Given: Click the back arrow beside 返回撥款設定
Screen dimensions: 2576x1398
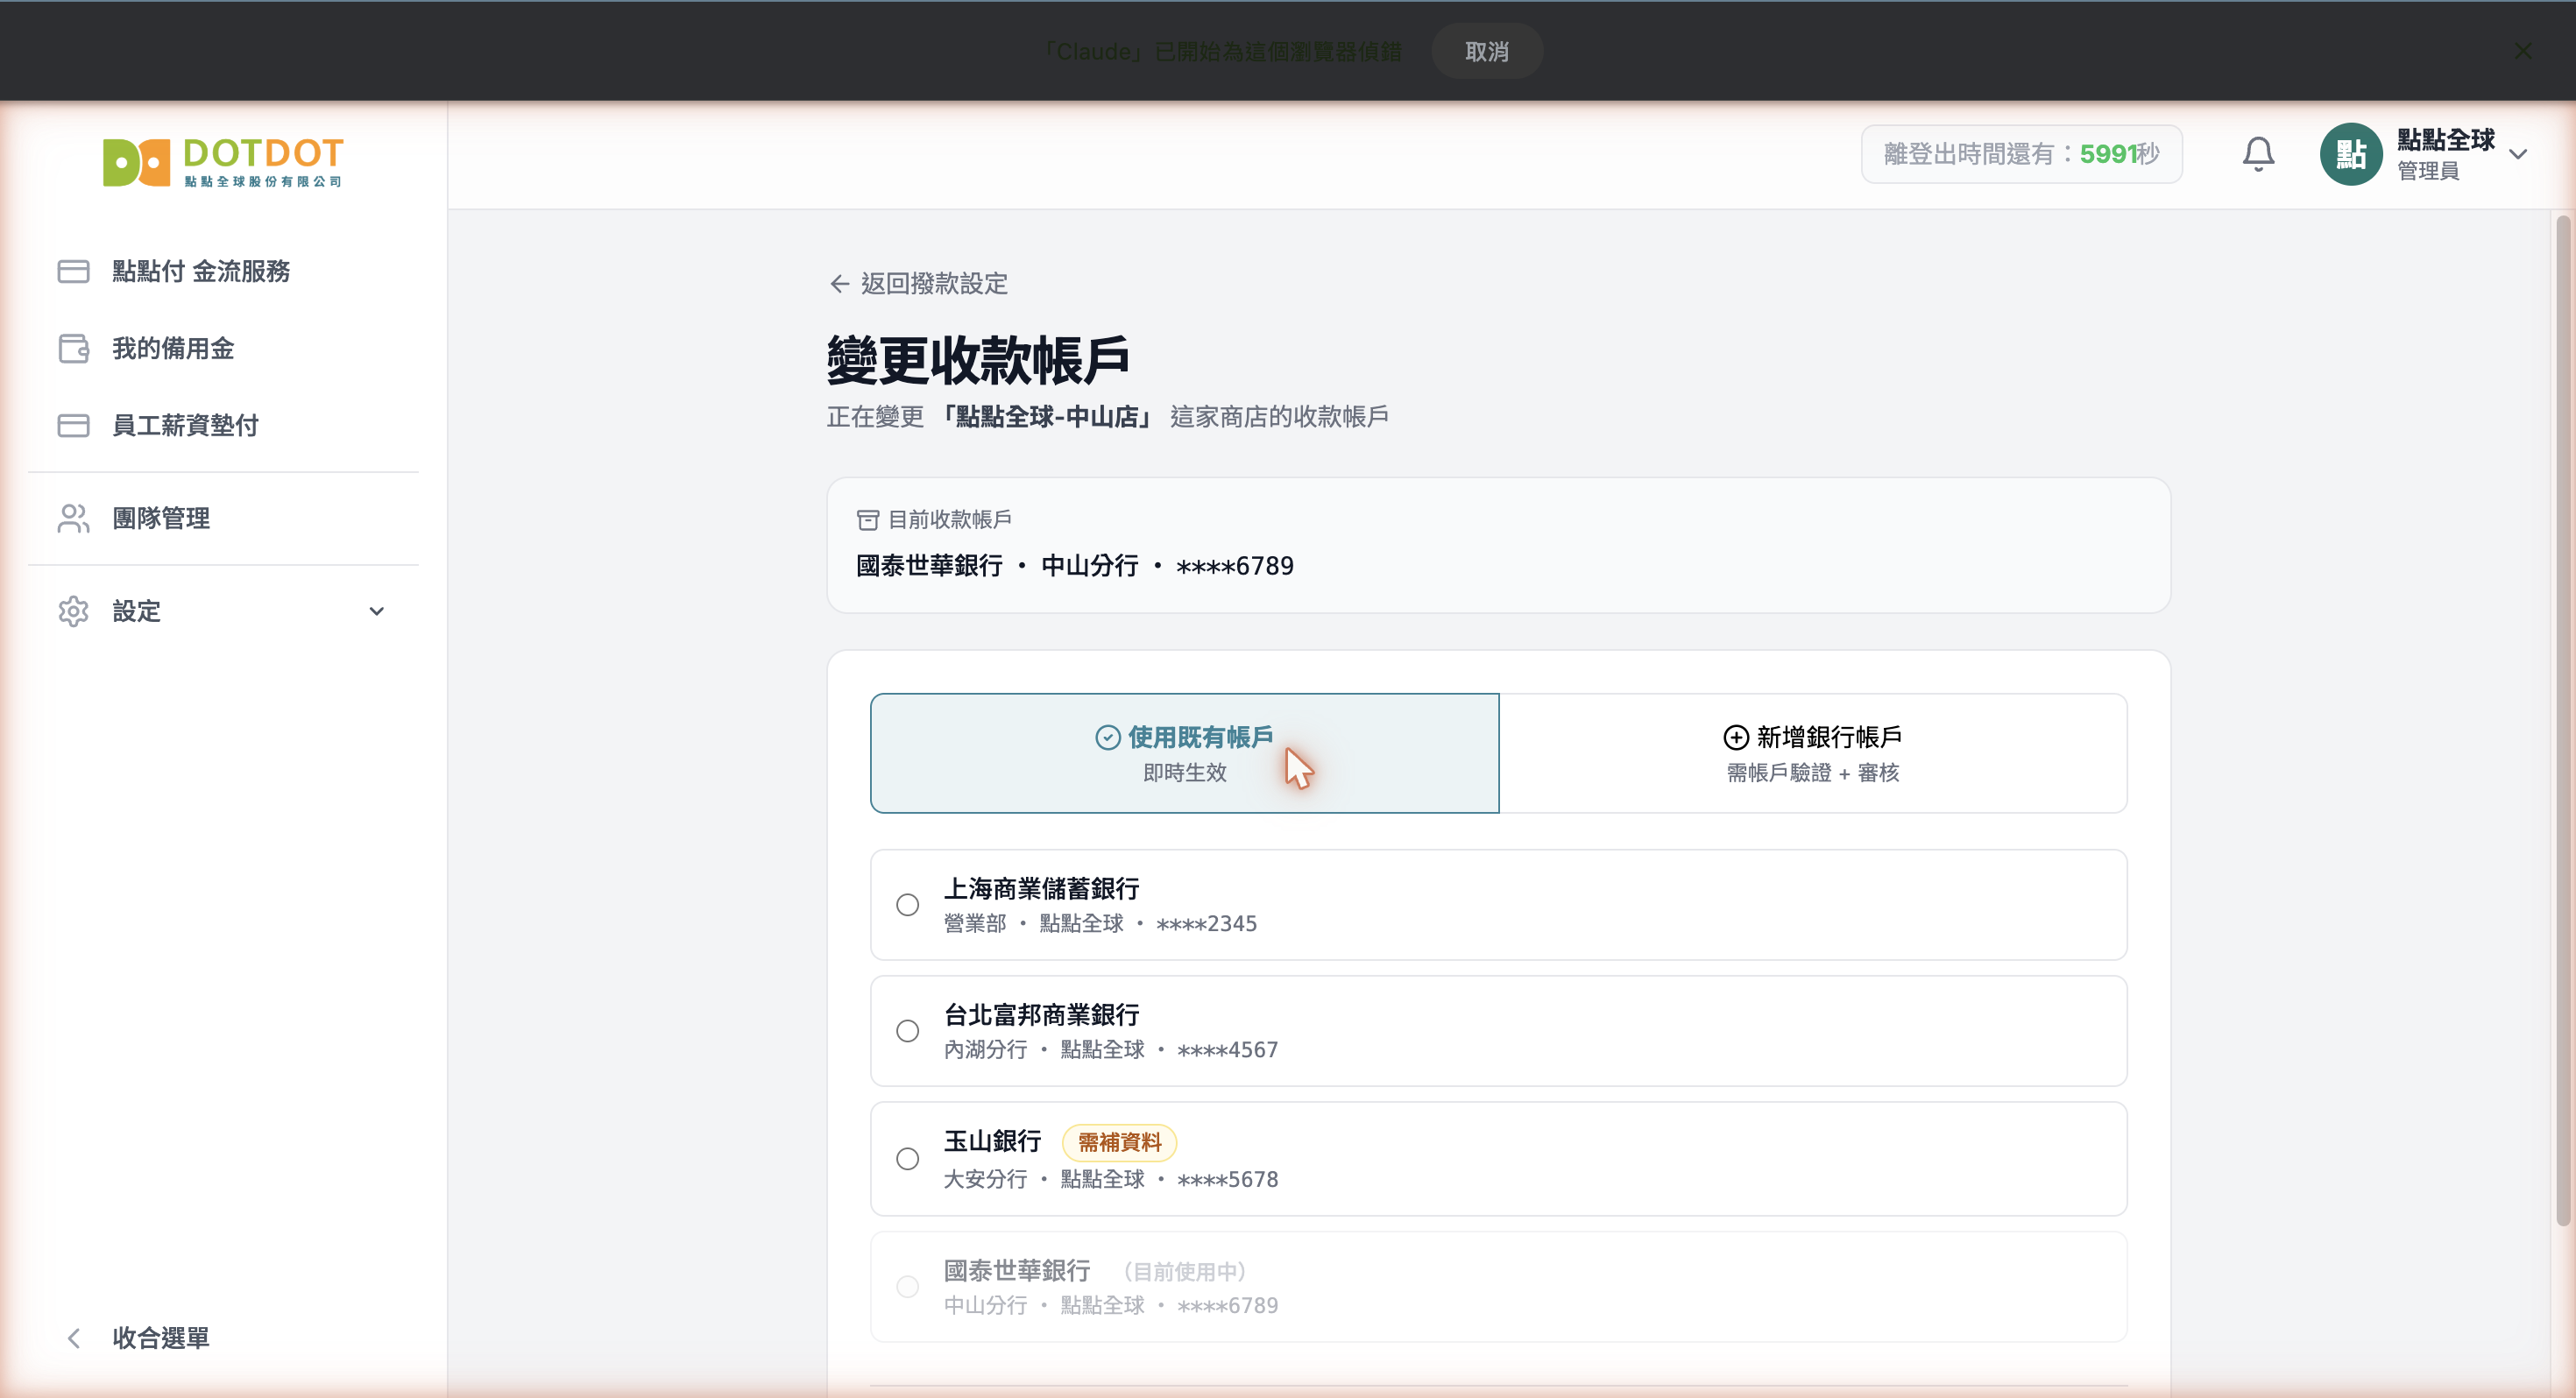Looking at the screenshot, I should pyautogui.click(x=840, y=284).
